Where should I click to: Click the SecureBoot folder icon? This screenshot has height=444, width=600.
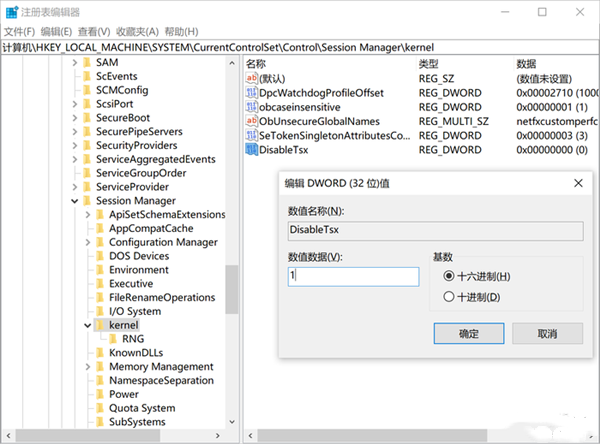pyautogui.click(x=88, y=118)
